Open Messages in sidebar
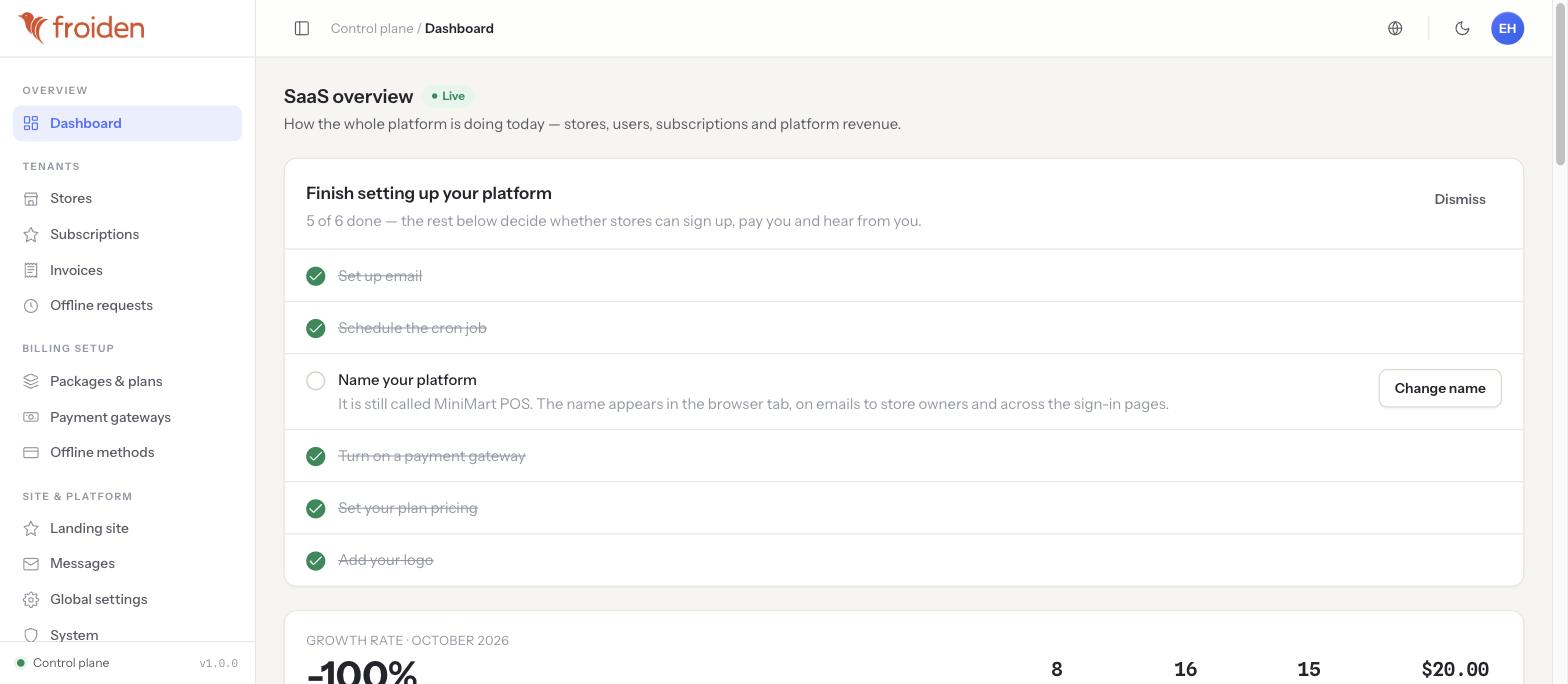 coord(127,563)
